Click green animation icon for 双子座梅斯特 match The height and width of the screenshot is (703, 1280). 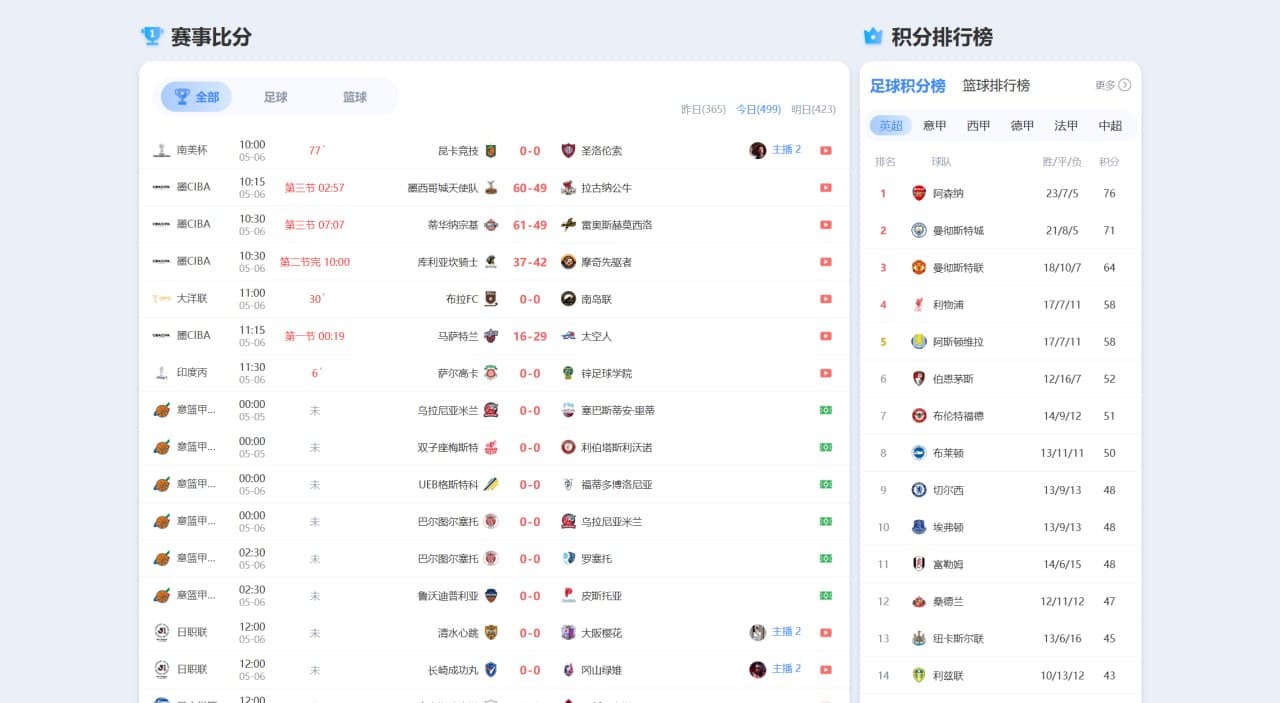pyautogui.click(x=826, y=447)
